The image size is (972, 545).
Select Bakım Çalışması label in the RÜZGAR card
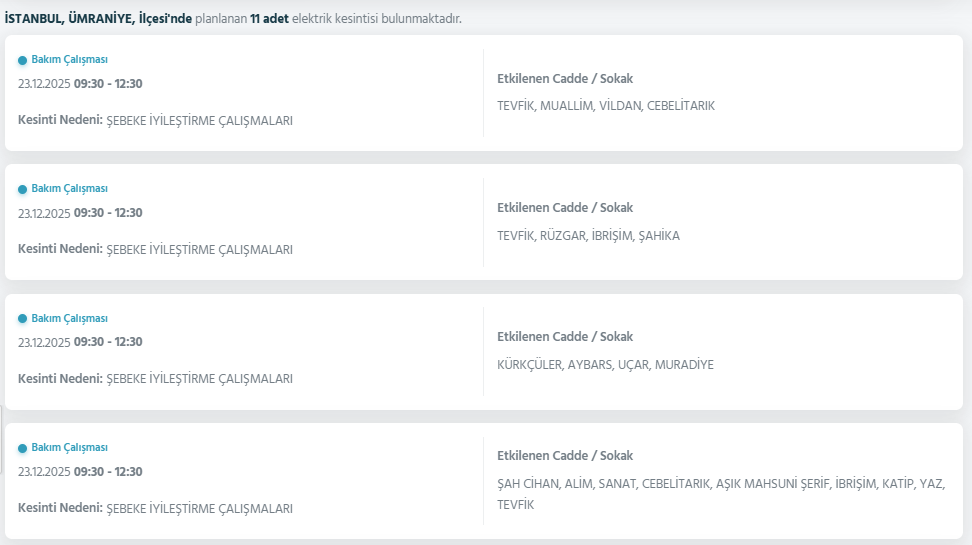[69, 188]
